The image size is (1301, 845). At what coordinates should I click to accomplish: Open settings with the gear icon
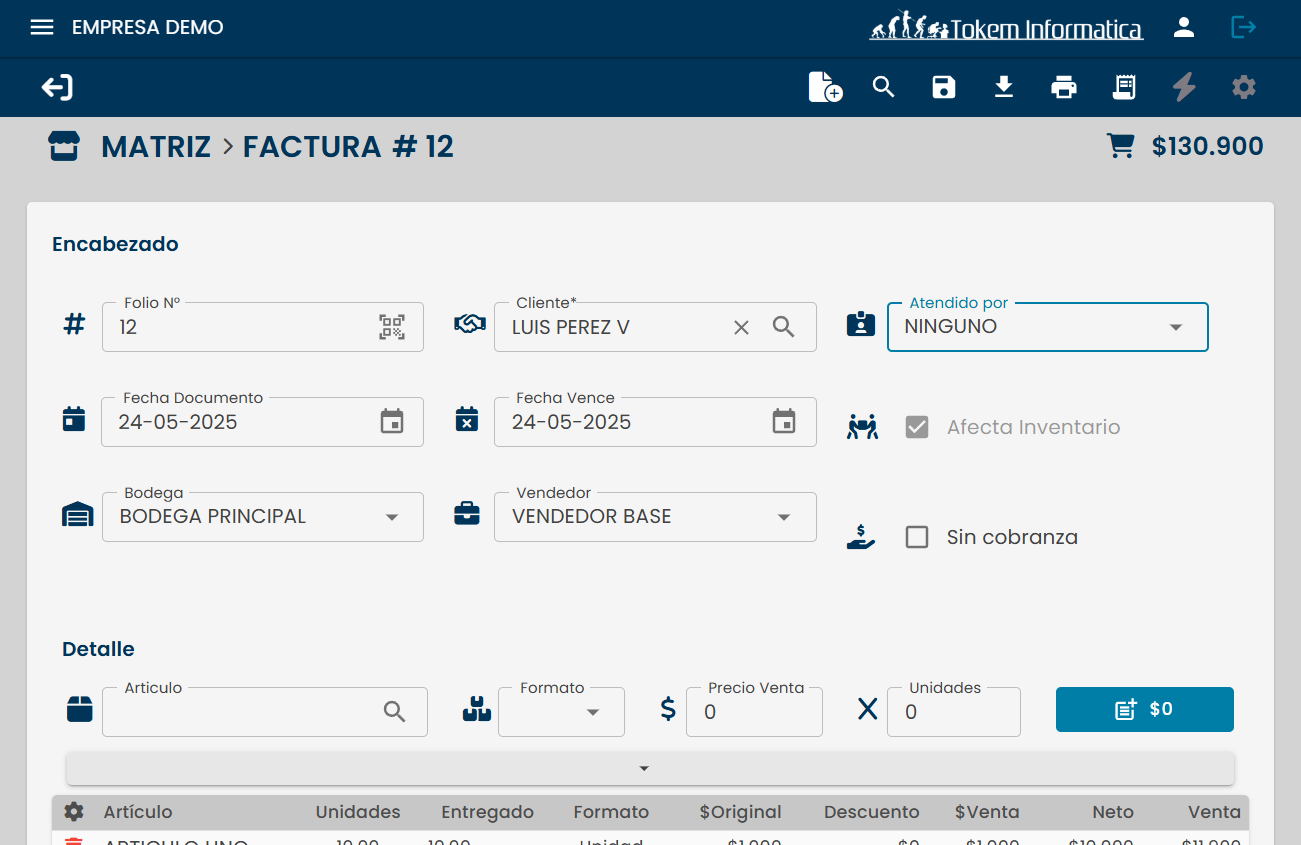pos(1243,87)
